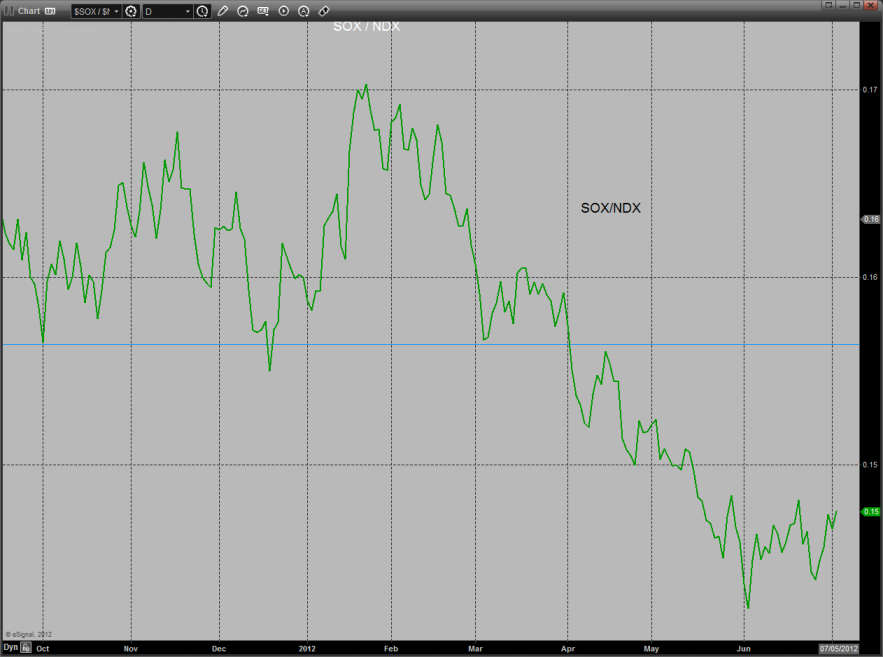Screen dimensions: 883x657
Task: Click the circular arrow studies icon
Action: tap(243, 11)
